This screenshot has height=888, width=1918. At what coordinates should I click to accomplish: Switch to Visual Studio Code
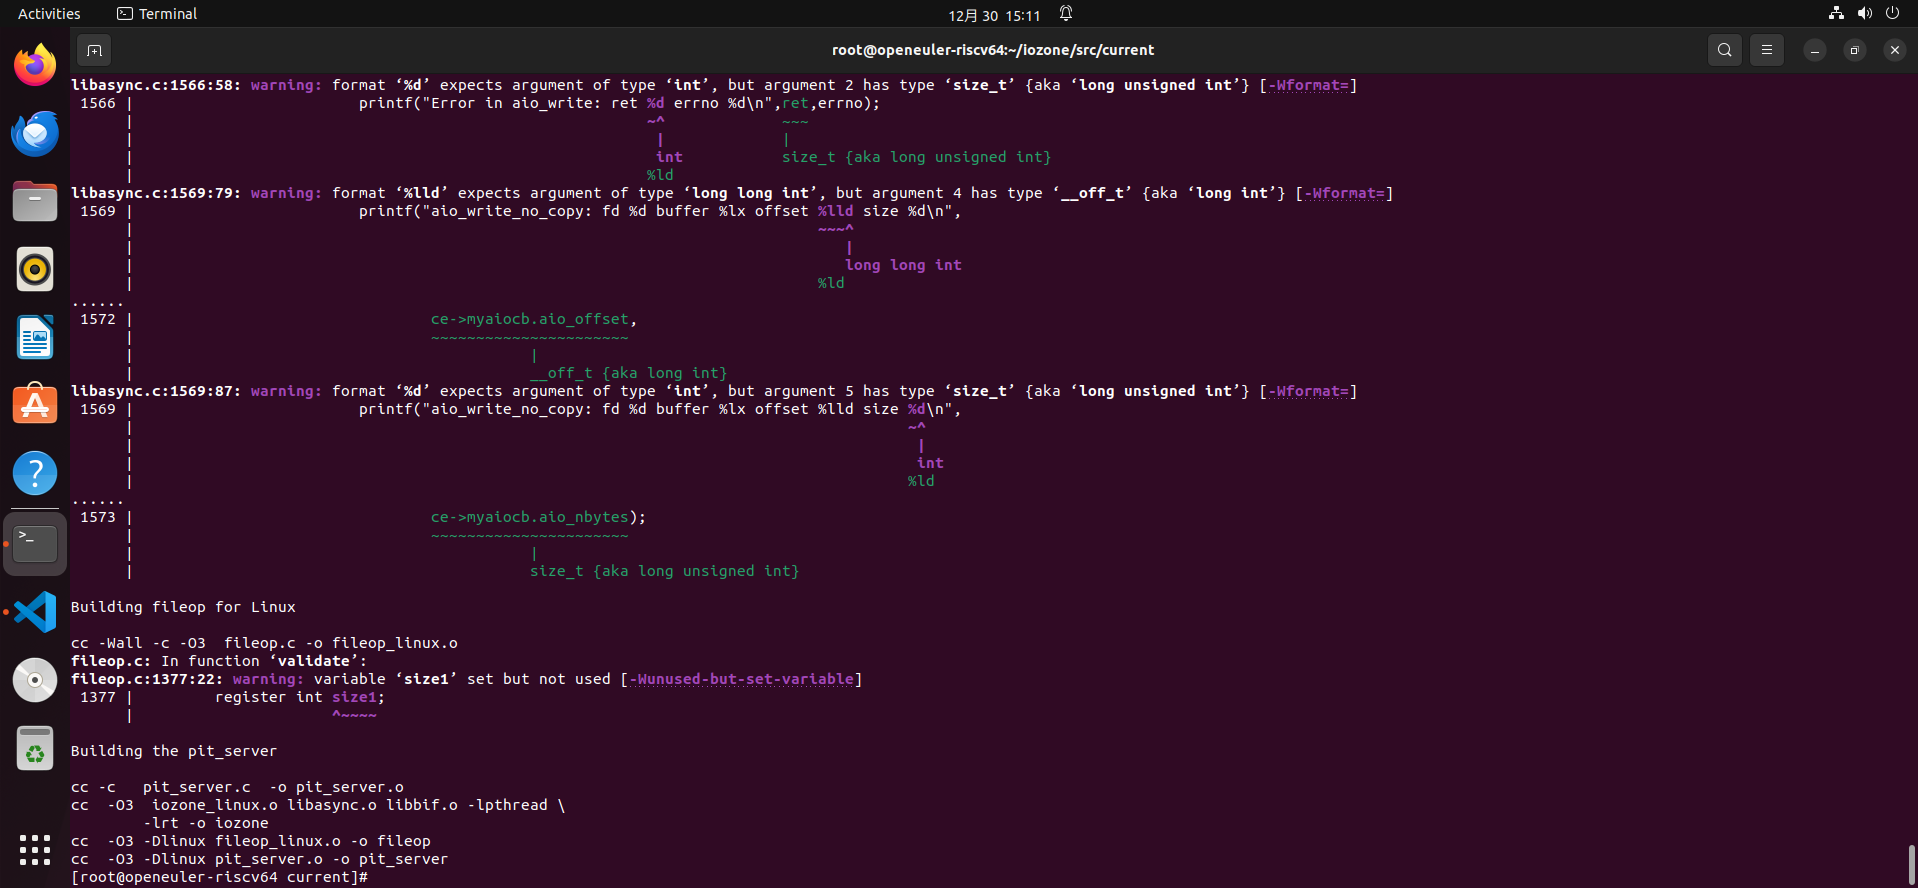[x=35, y=612]
